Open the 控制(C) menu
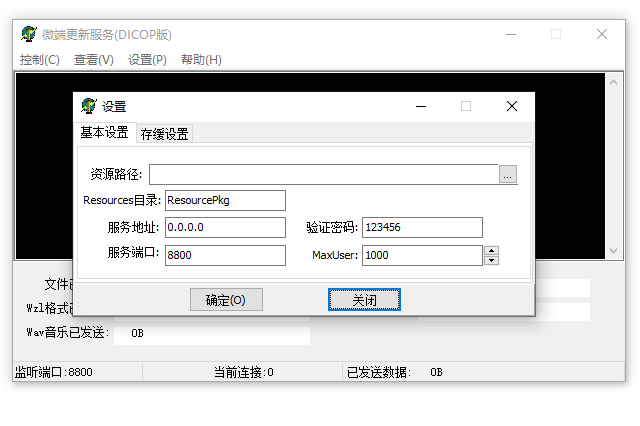Image resolution: width=640 pixels, height=426 pixels. (x=40, y=60)
